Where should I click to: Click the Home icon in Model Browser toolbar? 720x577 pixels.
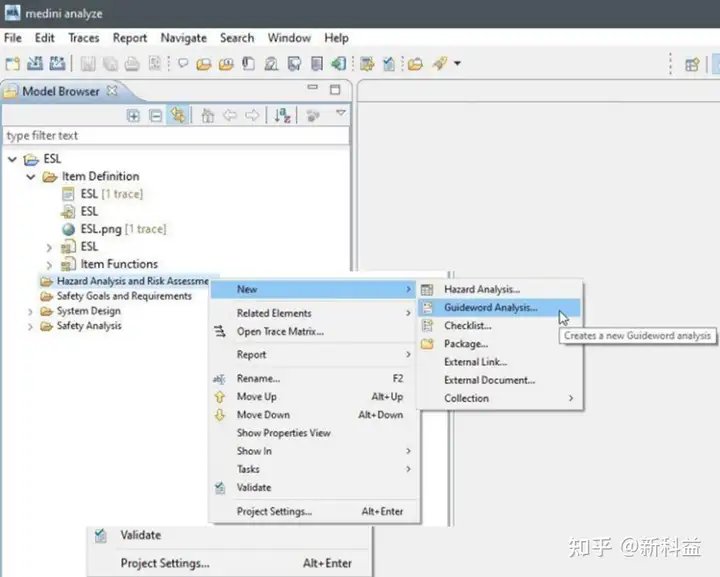pyautogui.click(x=208, y=115)
